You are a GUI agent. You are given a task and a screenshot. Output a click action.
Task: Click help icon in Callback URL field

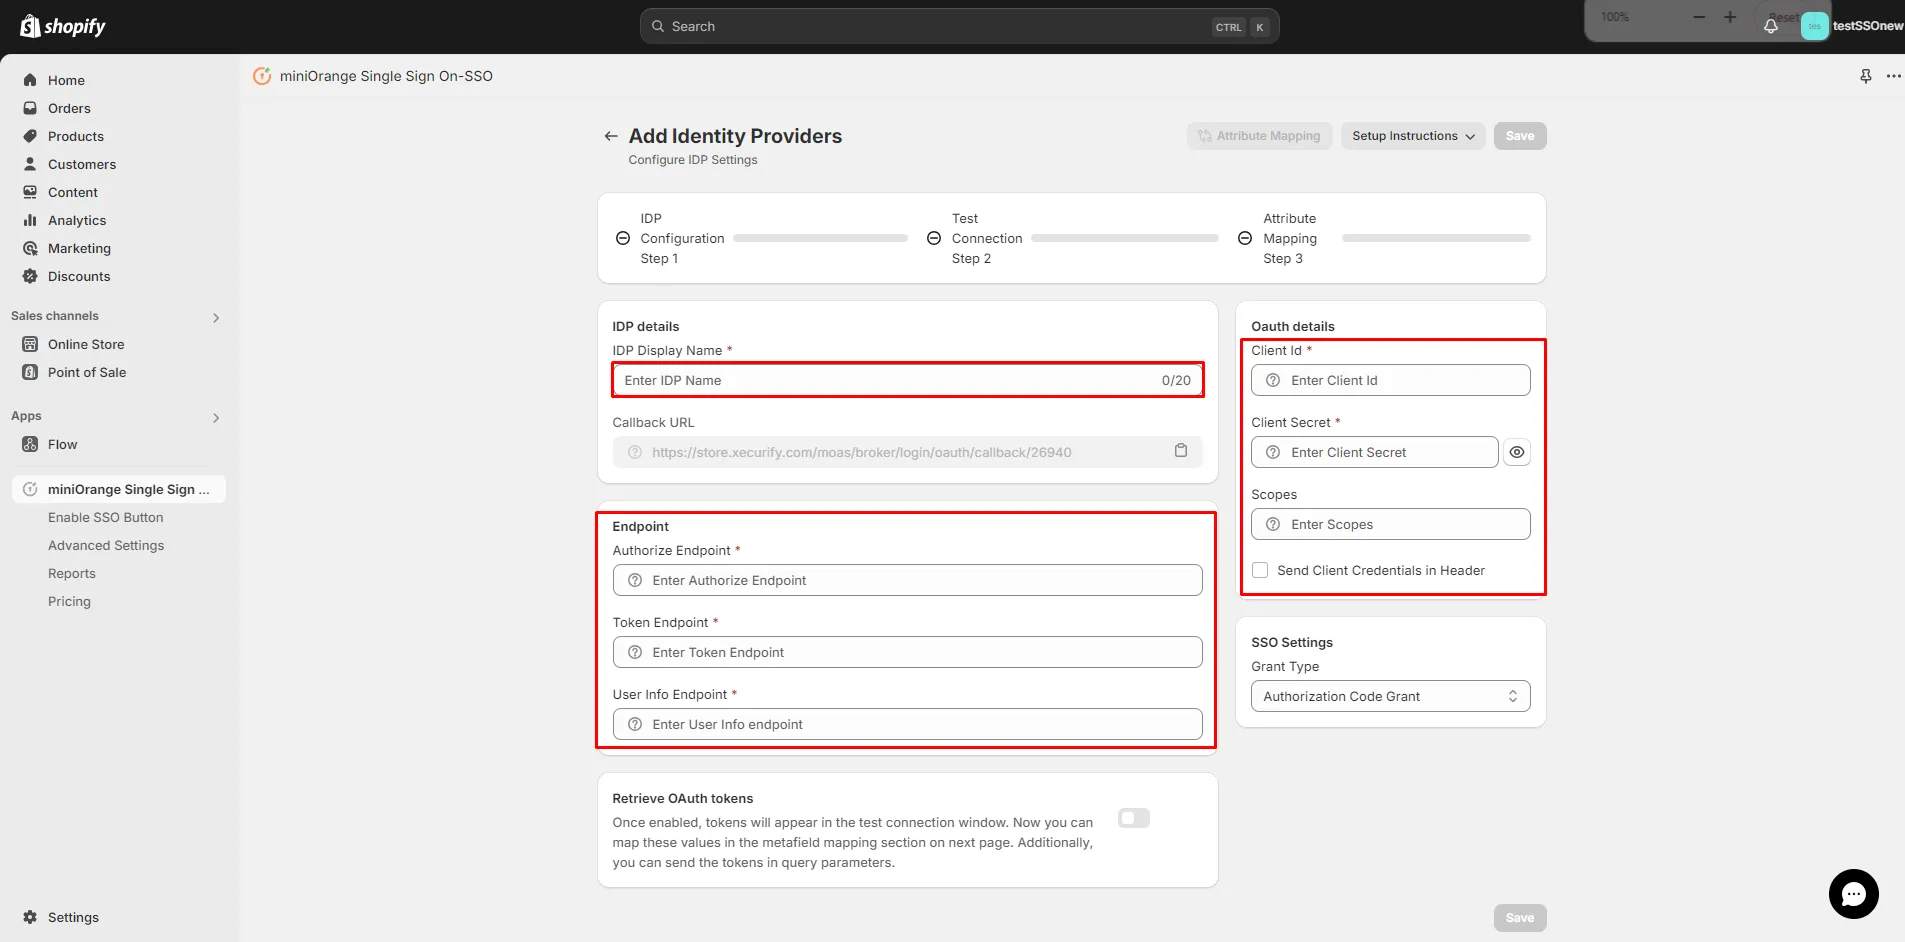[634, 452]
